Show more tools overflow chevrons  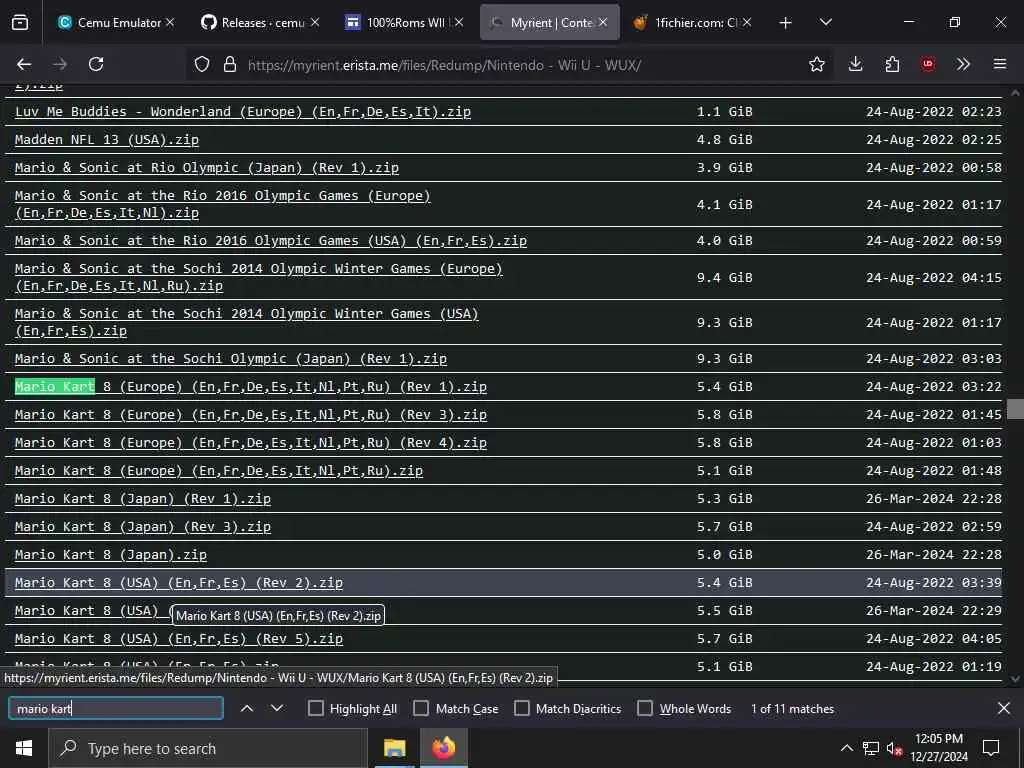[x=963, y=64]
